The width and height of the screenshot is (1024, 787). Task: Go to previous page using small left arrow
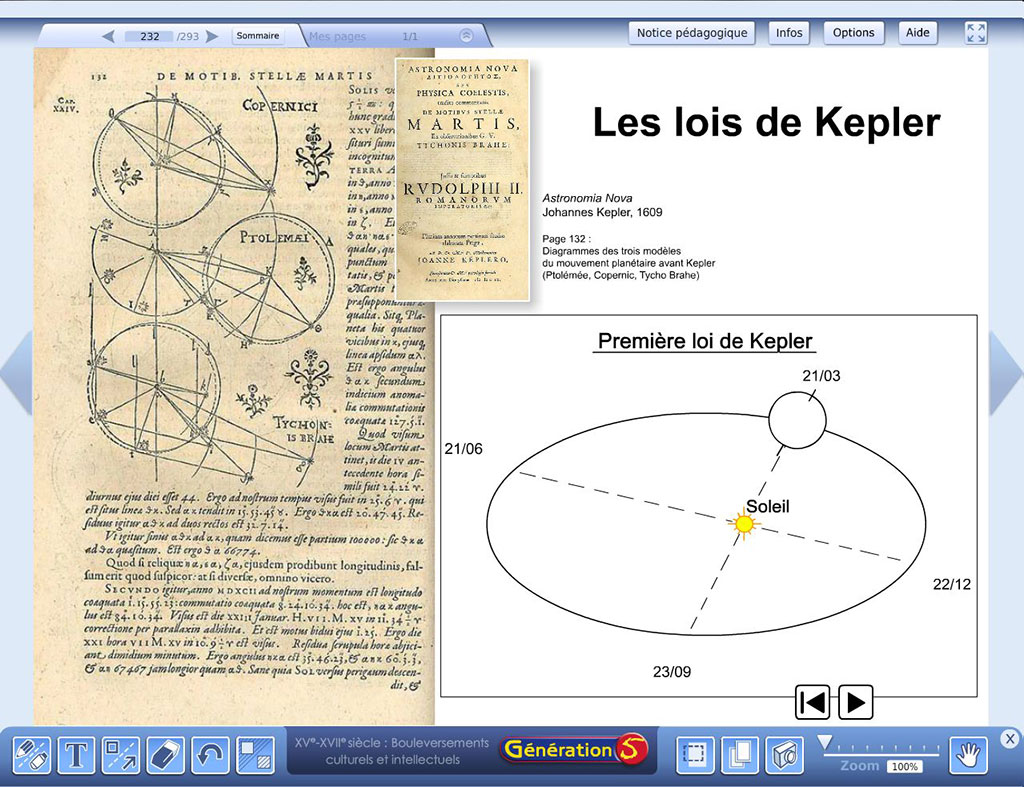pyautogui.click(x=108, y=37)
